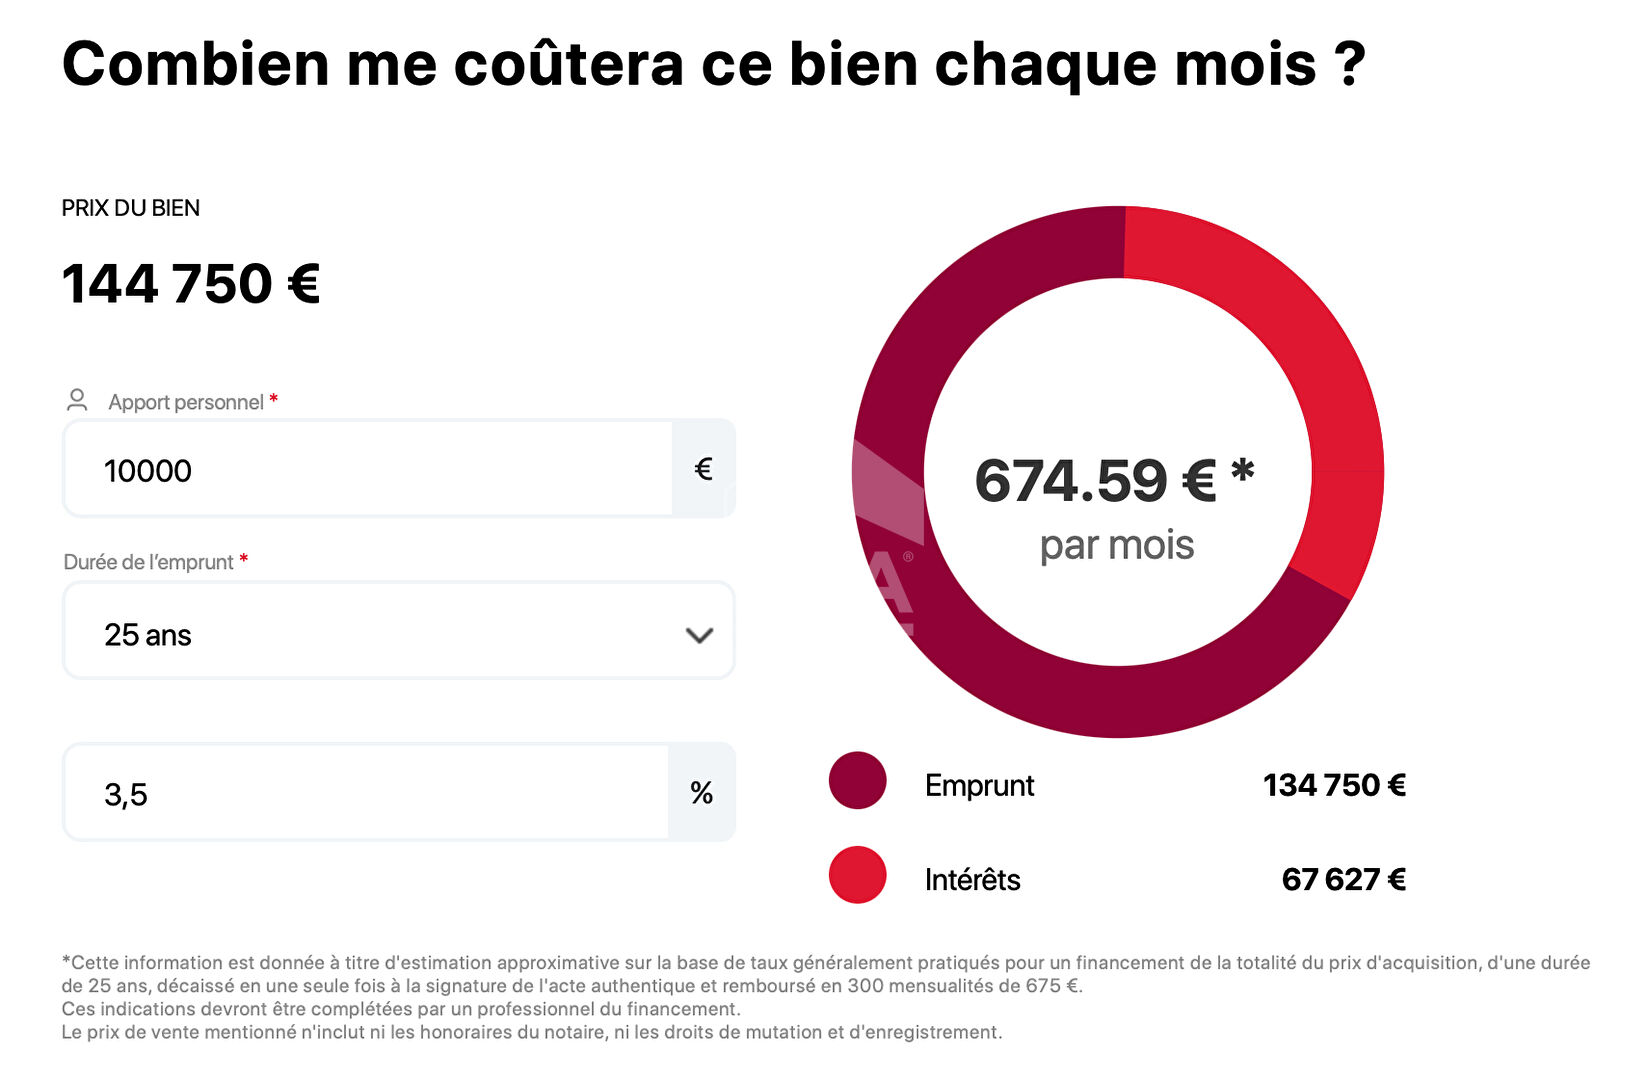1648x1079 pixels.
Task: Click the person icon beside Apport personnel
Action: click(77, 401)
